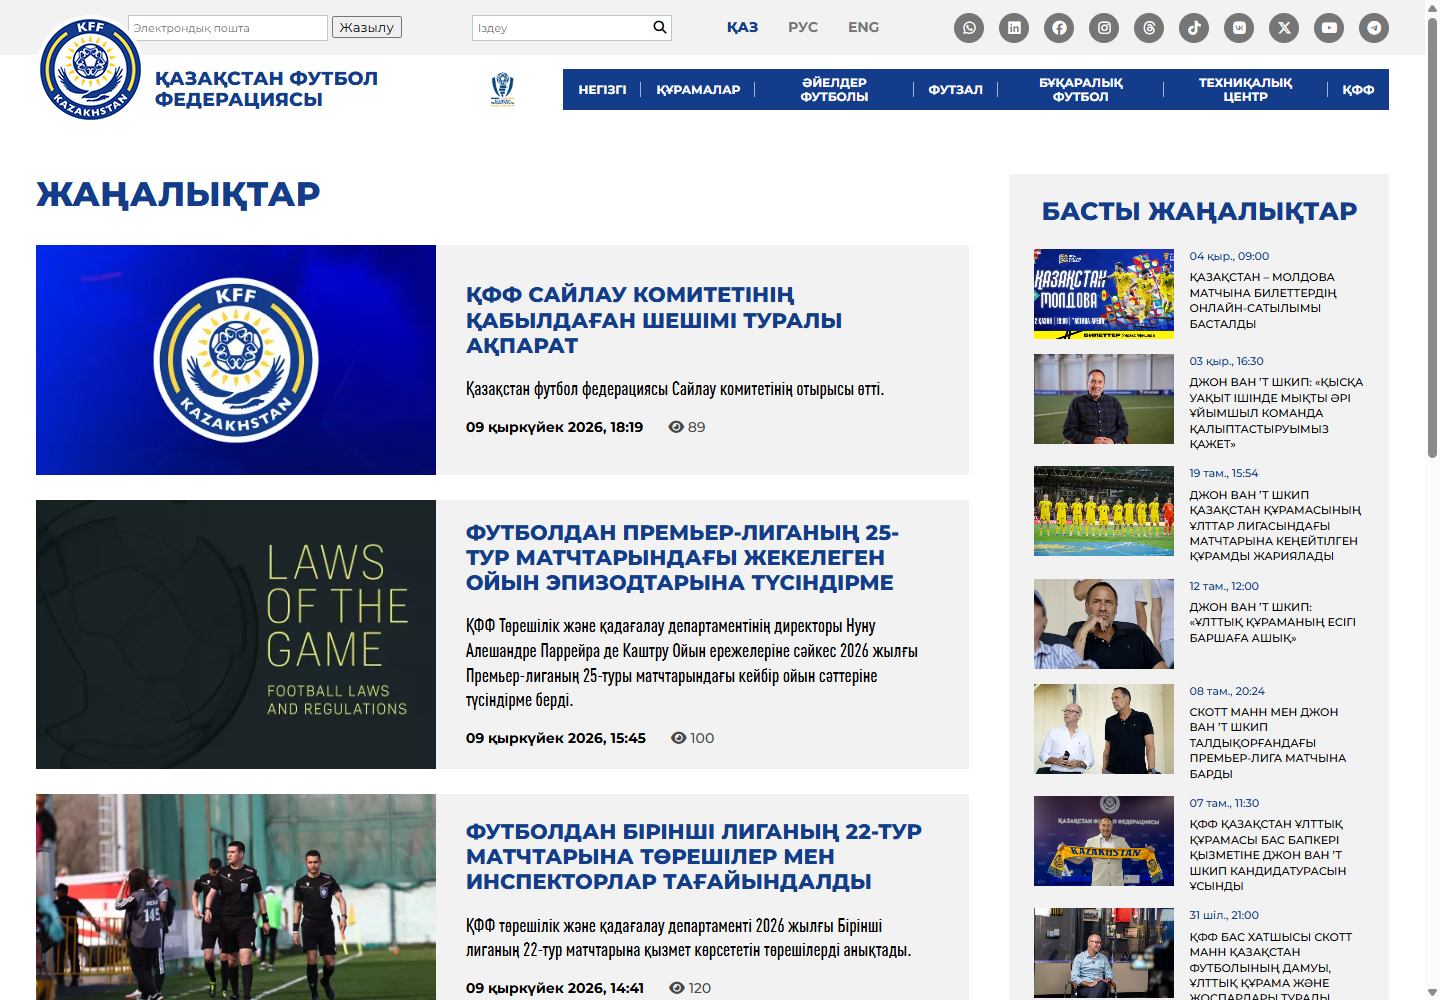This screenshot has height=1000, width=1440.
Task: Click sidebar thumbnail dated 31 шіл., 21:00
Action: point(1104,953)
